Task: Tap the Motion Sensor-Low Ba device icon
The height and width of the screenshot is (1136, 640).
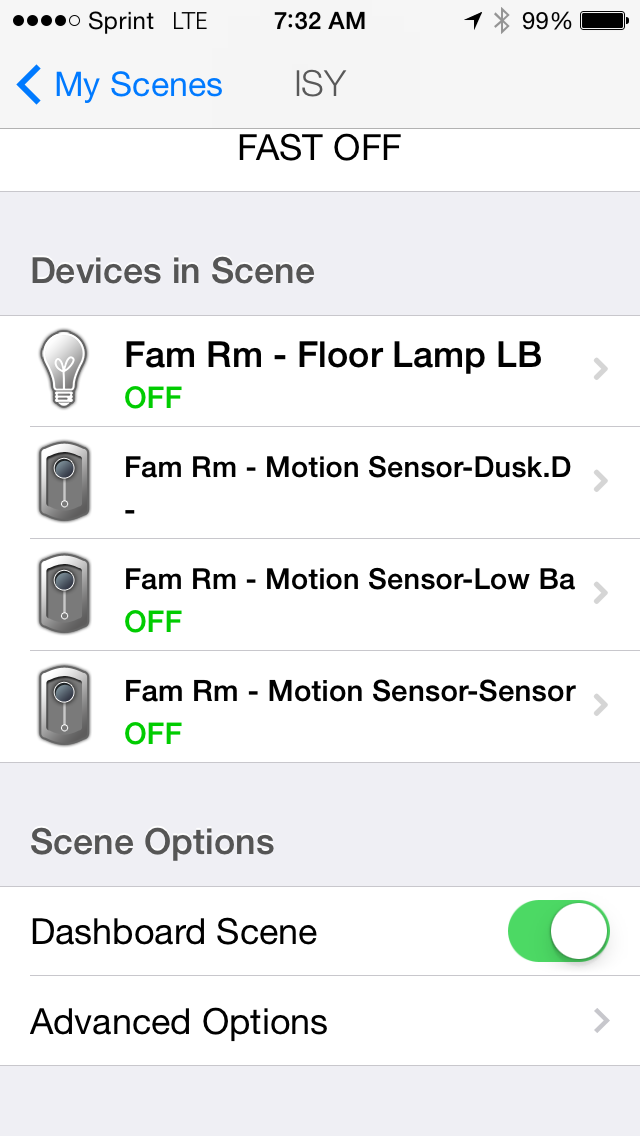Action: click(x=63, y=594)
